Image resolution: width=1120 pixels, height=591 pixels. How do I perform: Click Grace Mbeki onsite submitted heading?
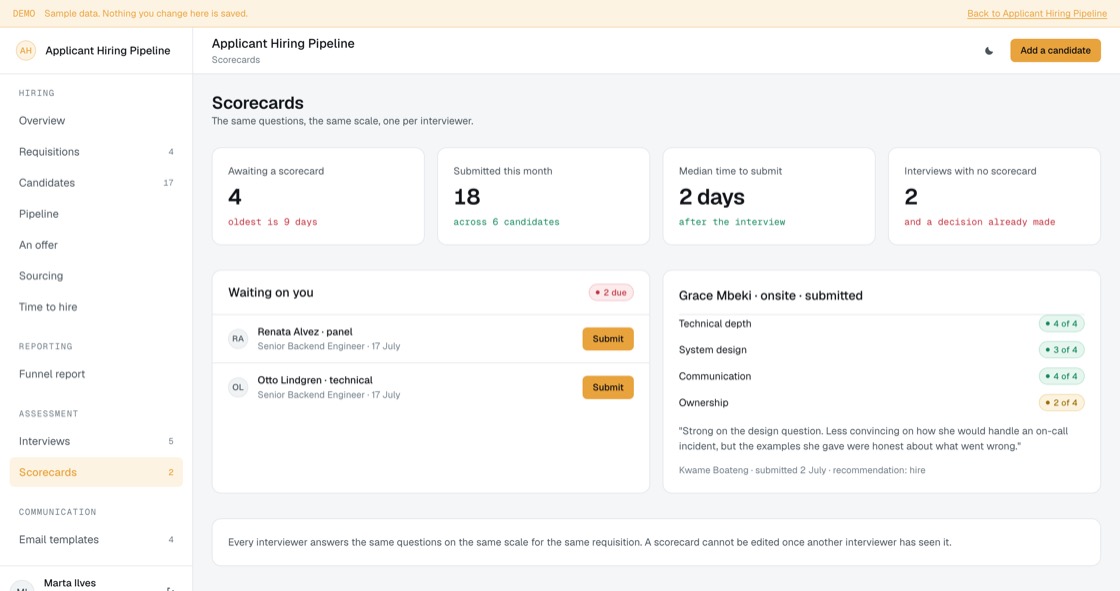pyautogui.click(x=771, y=296)
